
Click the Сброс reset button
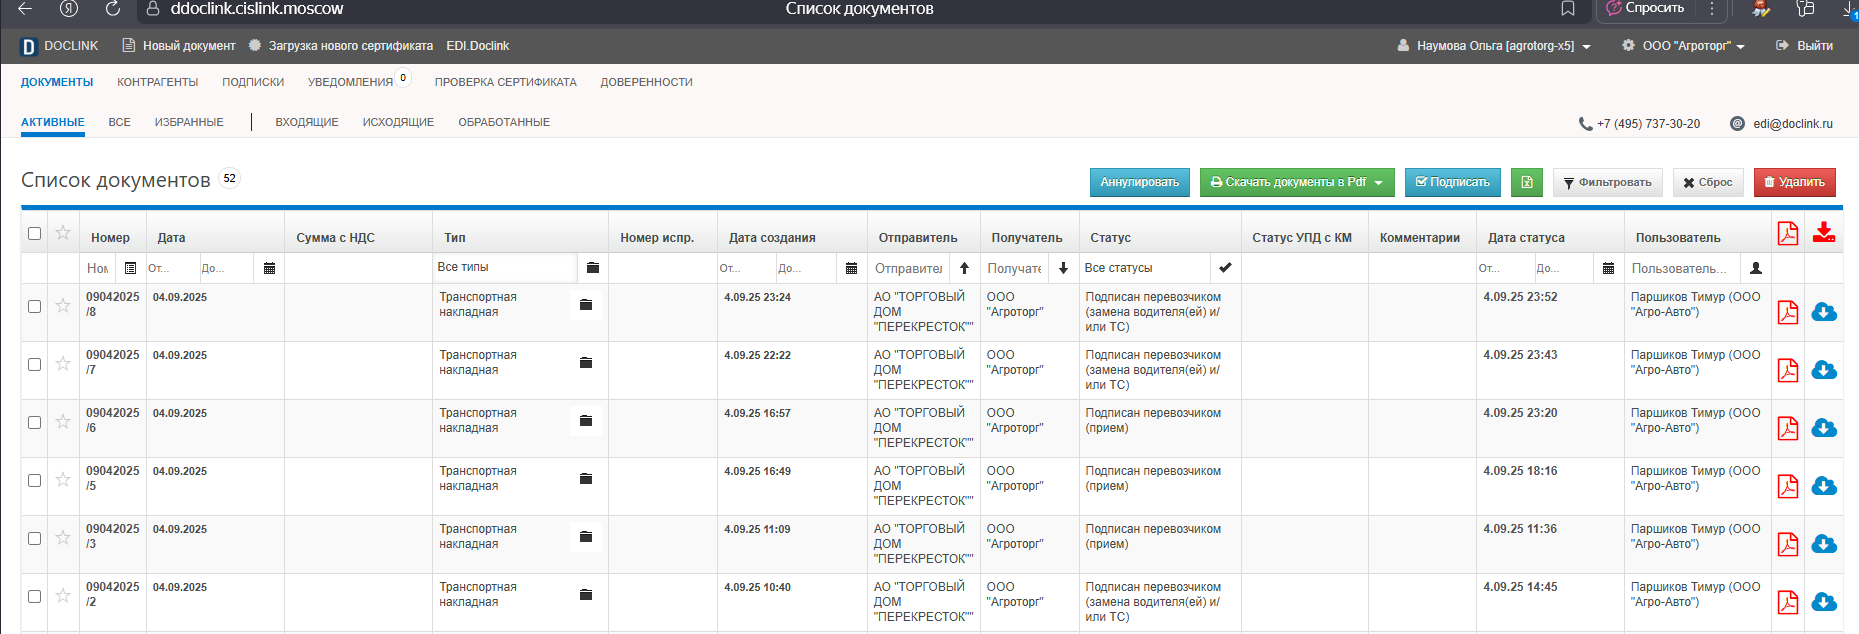(x=1708, y=182)
